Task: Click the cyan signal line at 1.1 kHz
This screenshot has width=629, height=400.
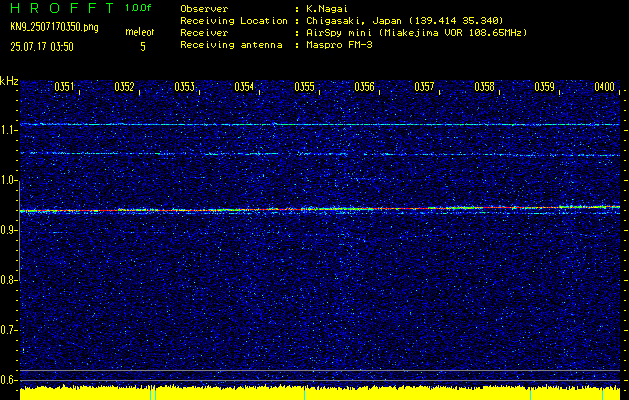Action: pyautogui.click(x=320, y=124)
